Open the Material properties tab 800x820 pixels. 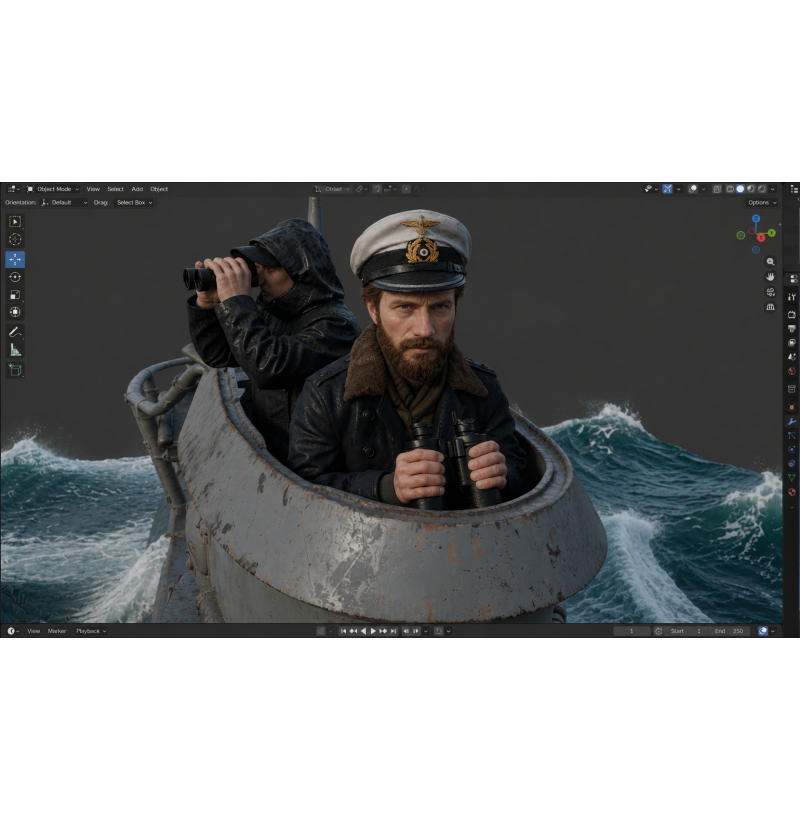[792, 492]
